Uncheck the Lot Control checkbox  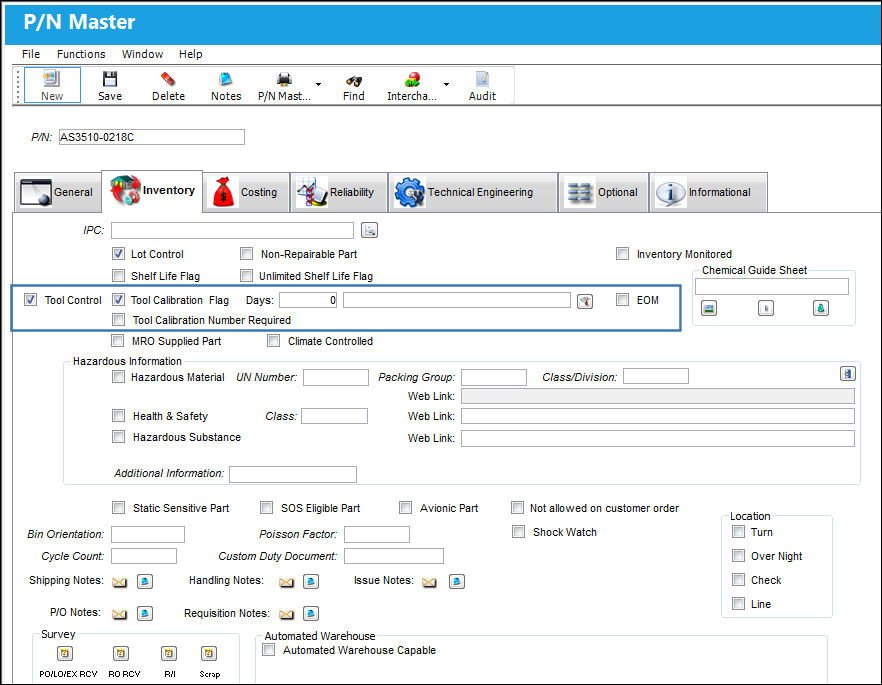(118, 254)
